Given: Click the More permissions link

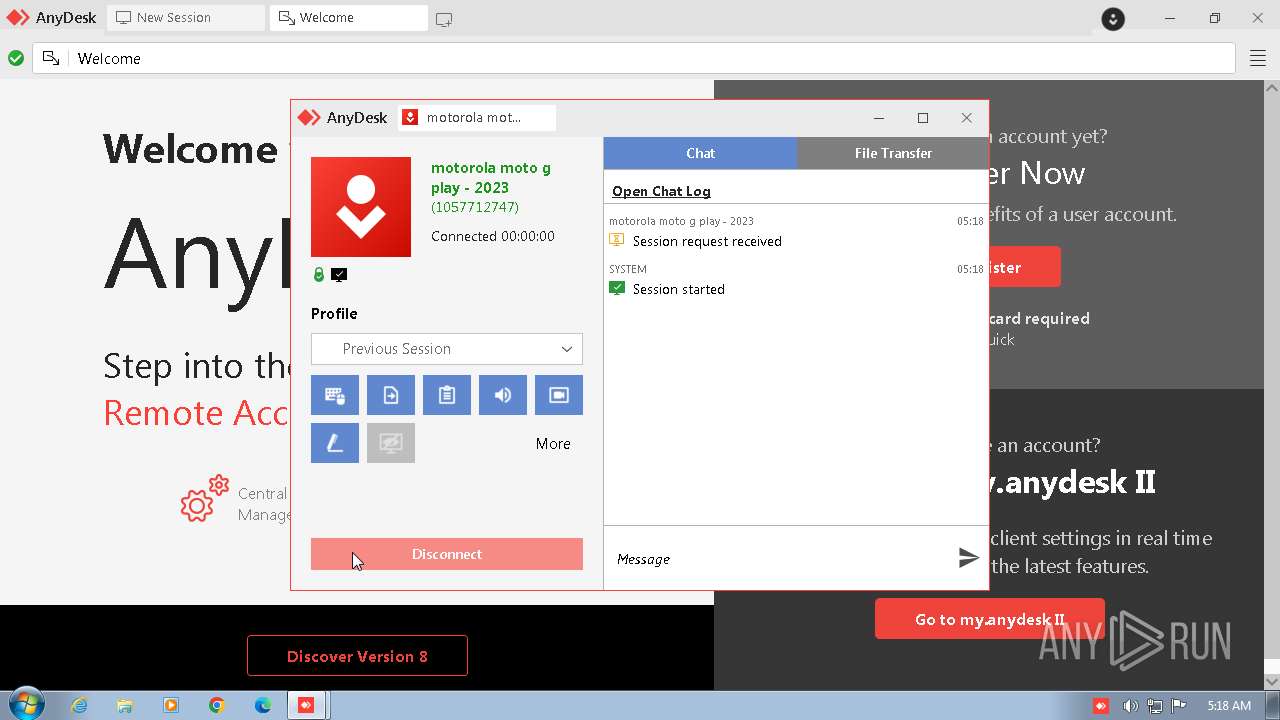Looking at the screenshot, I should (553, 444).
